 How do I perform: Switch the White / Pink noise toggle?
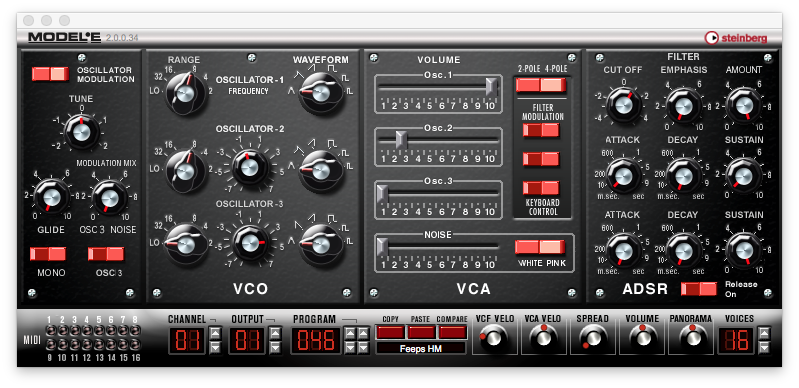tap(540, 247)
